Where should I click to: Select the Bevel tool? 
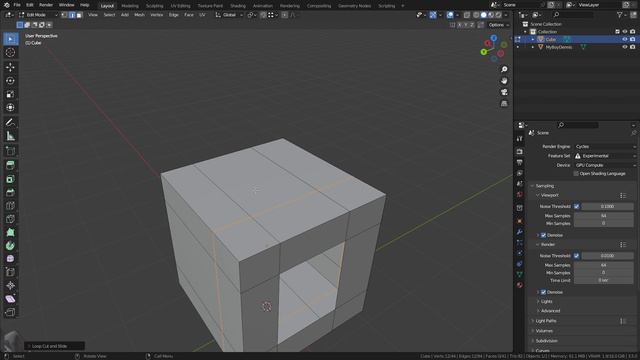10,192
